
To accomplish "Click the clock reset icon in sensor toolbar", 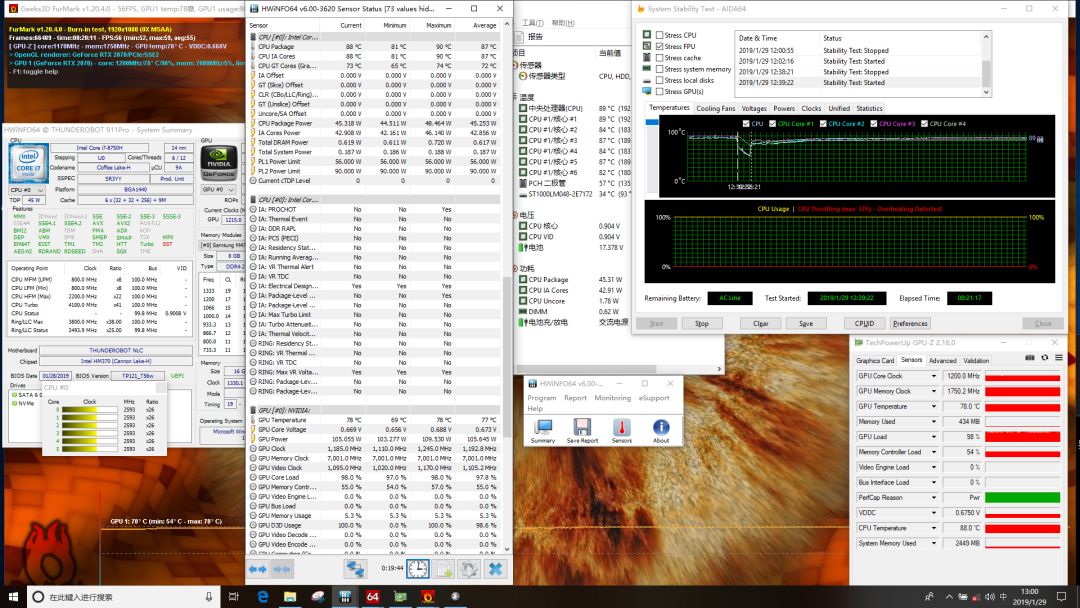I will coord(417,568).
